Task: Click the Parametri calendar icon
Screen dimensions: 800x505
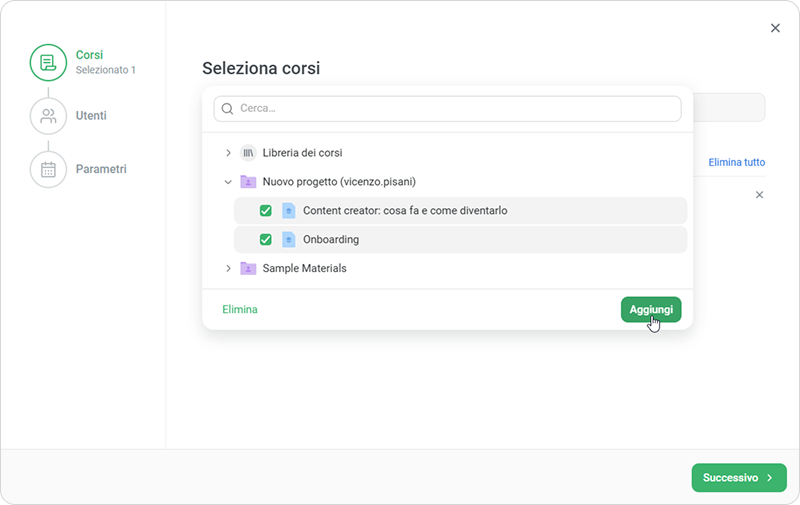Action: point(48,169)
